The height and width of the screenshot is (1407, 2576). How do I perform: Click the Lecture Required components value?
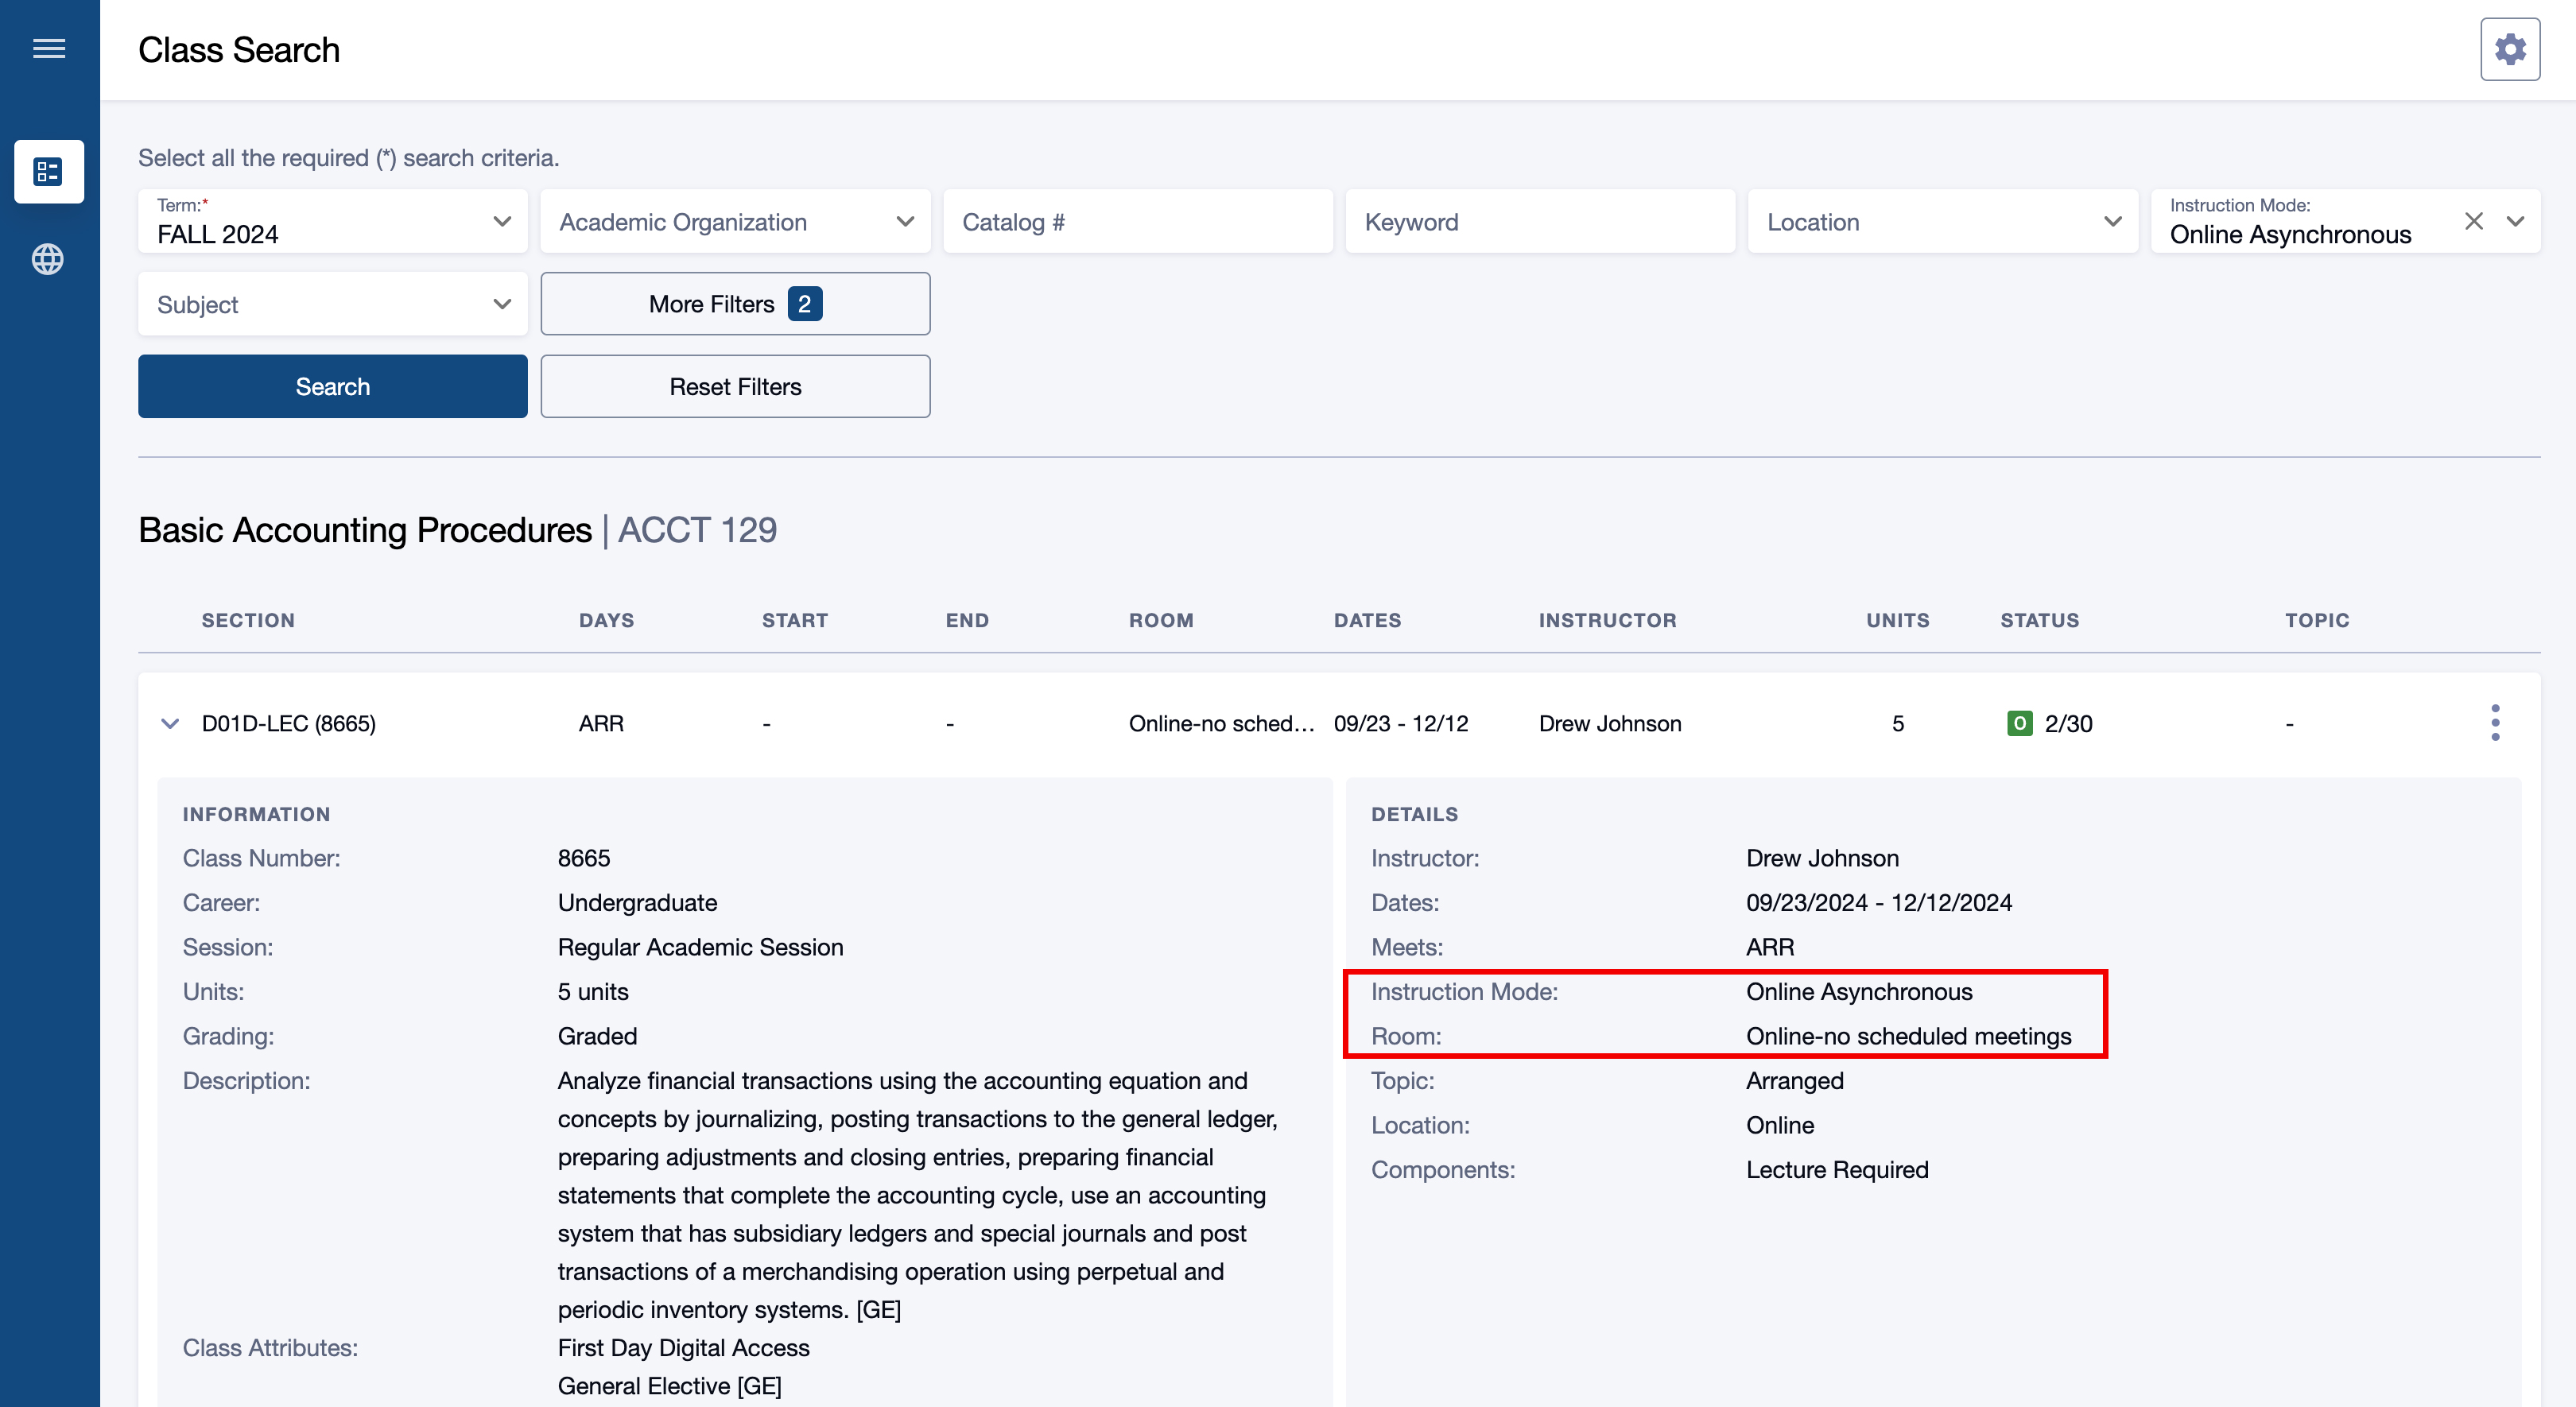tap(1837, 1169)
